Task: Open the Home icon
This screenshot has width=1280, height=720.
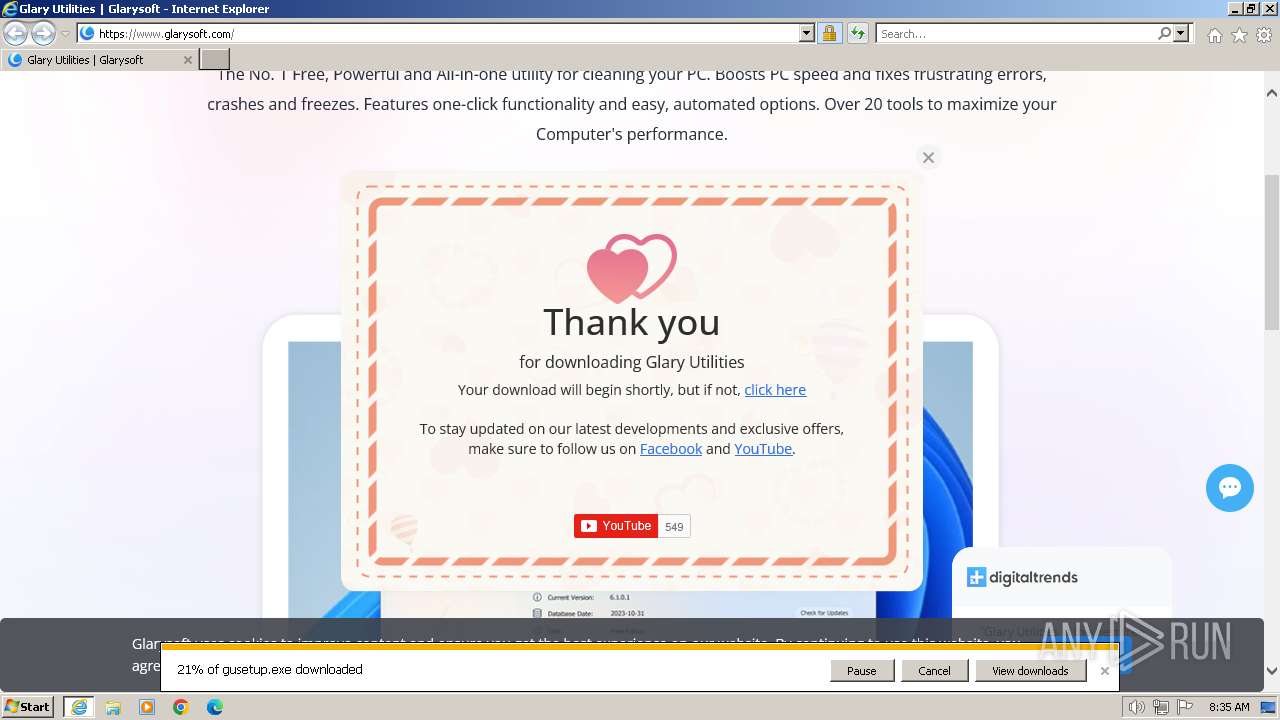Action: [x=1214, y=35]
